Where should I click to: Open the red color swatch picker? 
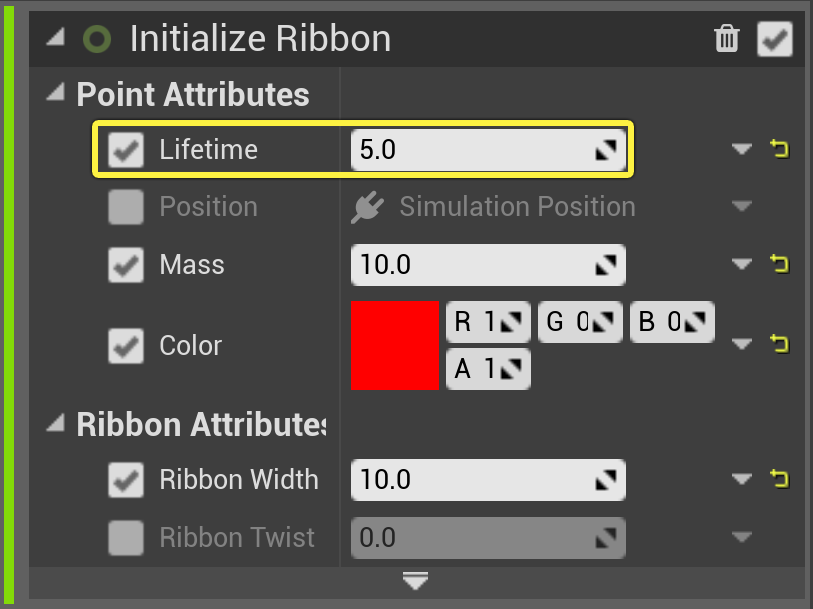tap(395, 345)
